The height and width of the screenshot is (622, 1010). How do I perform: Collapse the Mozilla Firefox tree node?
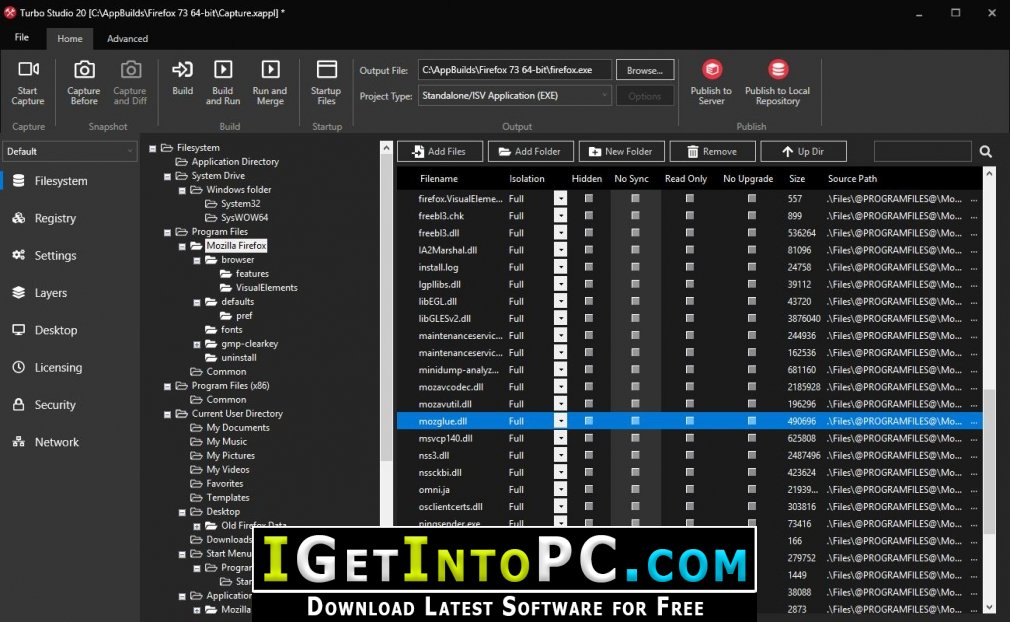182,246
